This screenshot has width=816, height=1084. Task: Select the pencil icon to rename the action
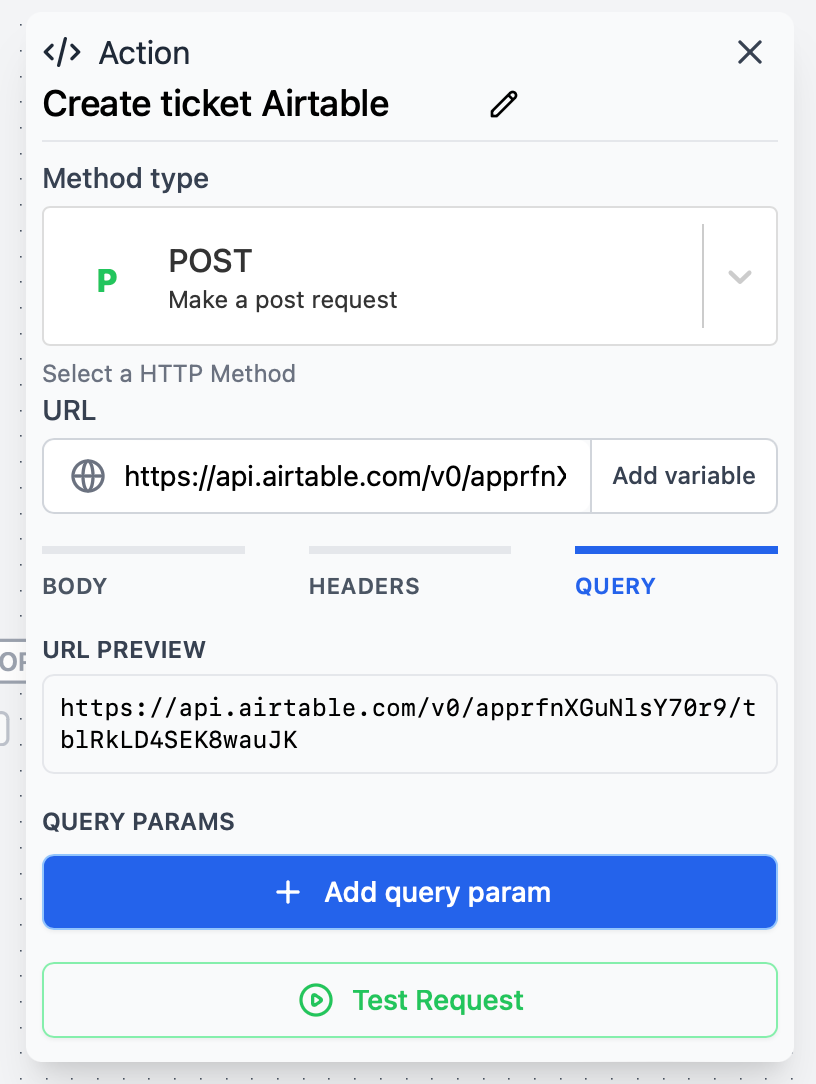(503, 103)
